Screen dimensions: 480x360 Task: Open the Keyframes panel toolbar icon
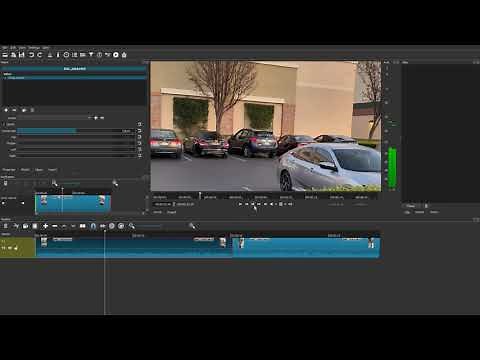coord(99,55)
